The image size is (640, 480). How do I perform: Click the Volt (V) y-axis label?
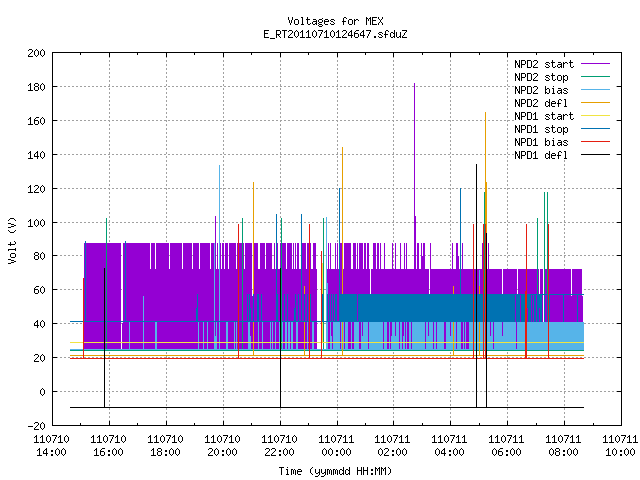[x=13, y=240]
